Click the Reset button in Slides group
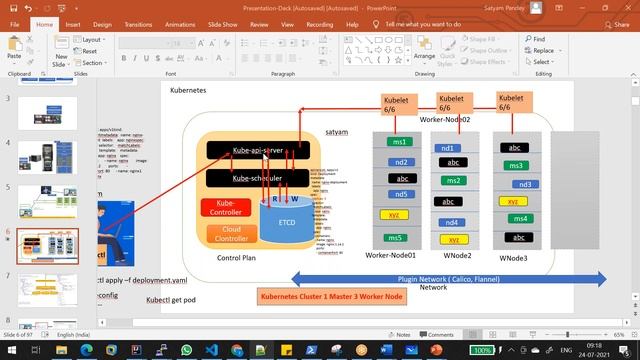 tap(85, 51)
